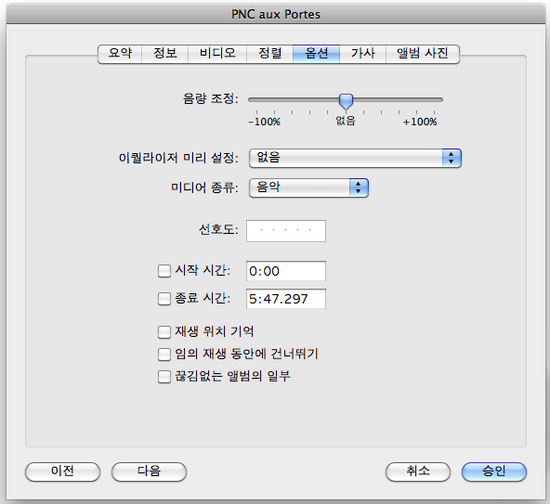
Task: Click the 다음 button
Action: tap(149, 471)
